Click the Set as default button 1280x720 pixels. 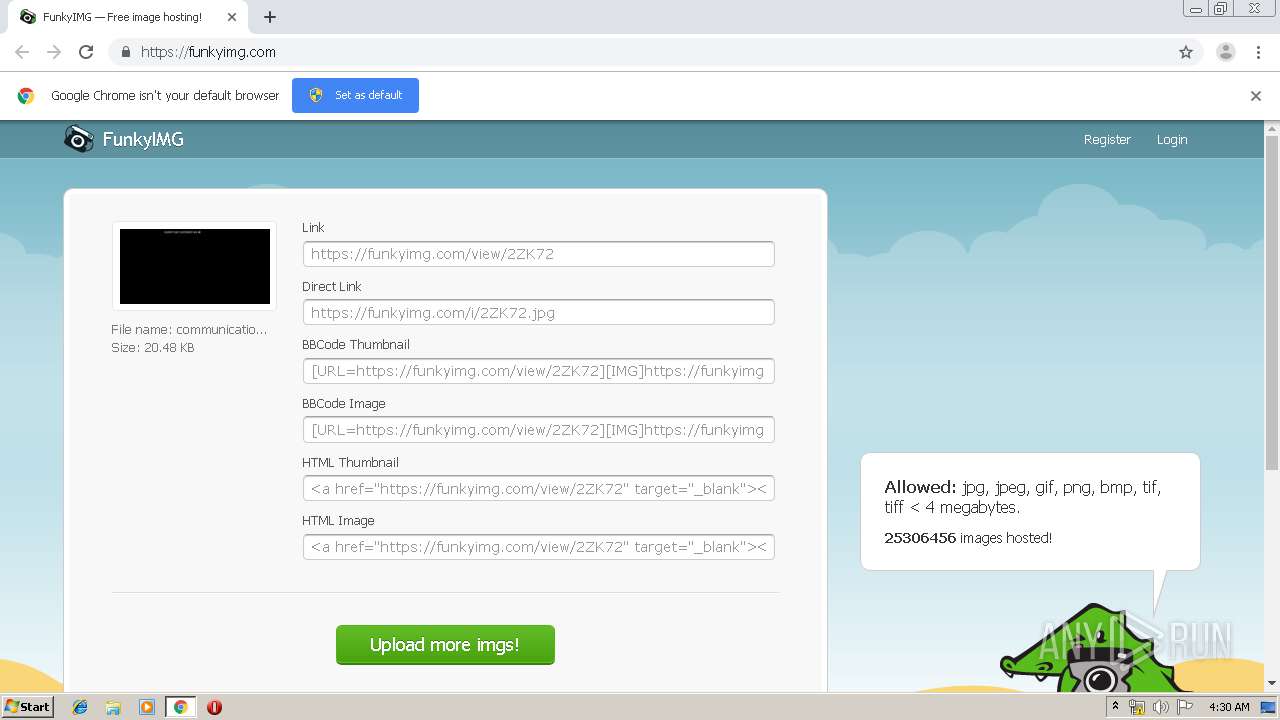(x=355, y=95)
